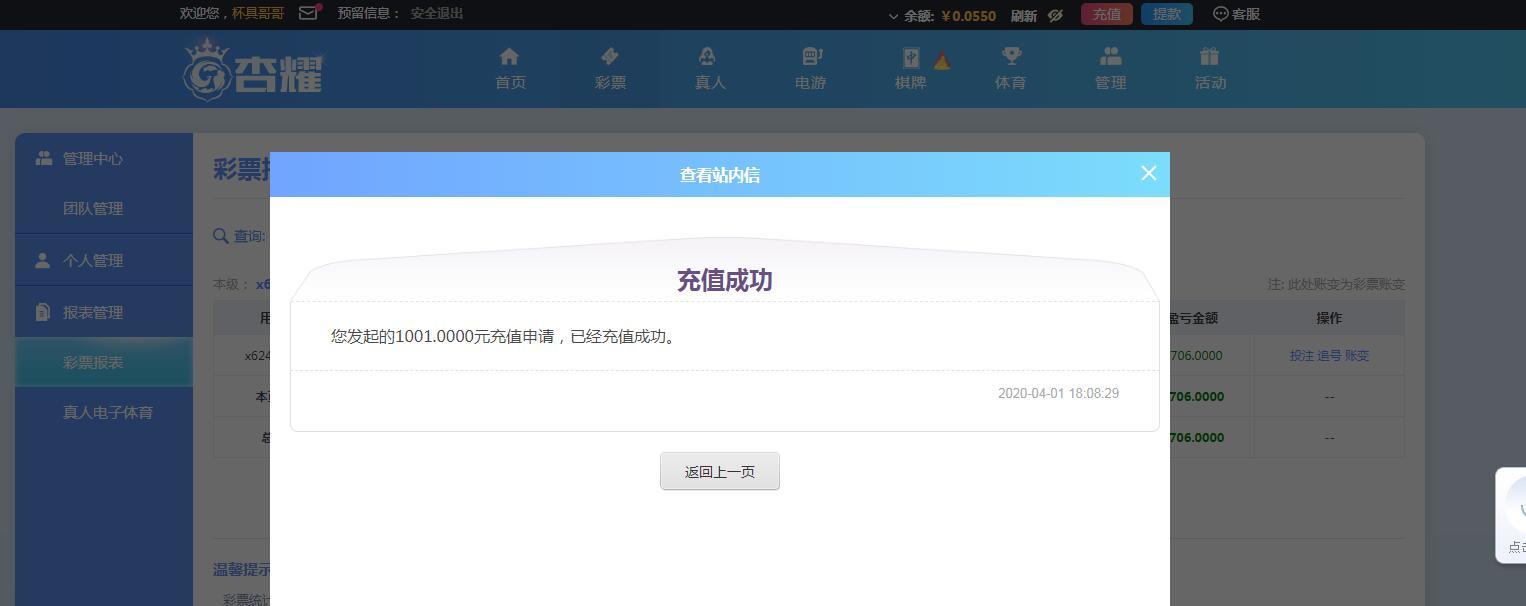Open 客服 customer service chat
Image resolution: width=1526 pixels, height=606 pixels.
pyautogui.click(x=1236, y=14)
